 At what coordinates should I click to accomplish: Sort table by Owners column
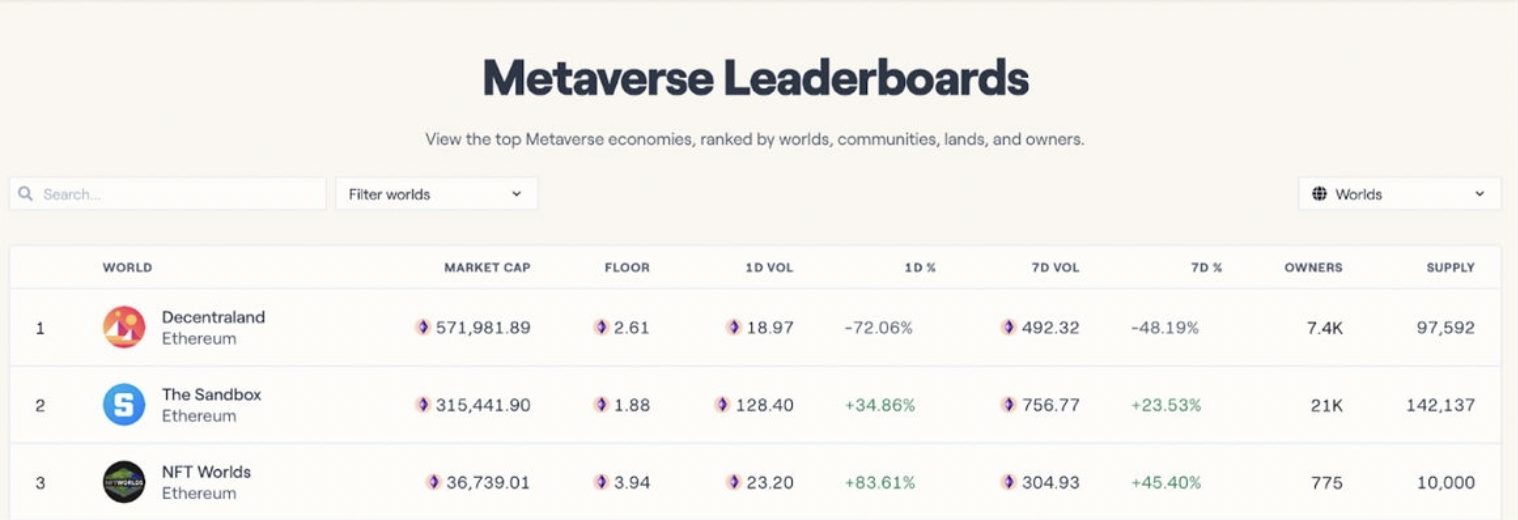[x=1313, y=267]
